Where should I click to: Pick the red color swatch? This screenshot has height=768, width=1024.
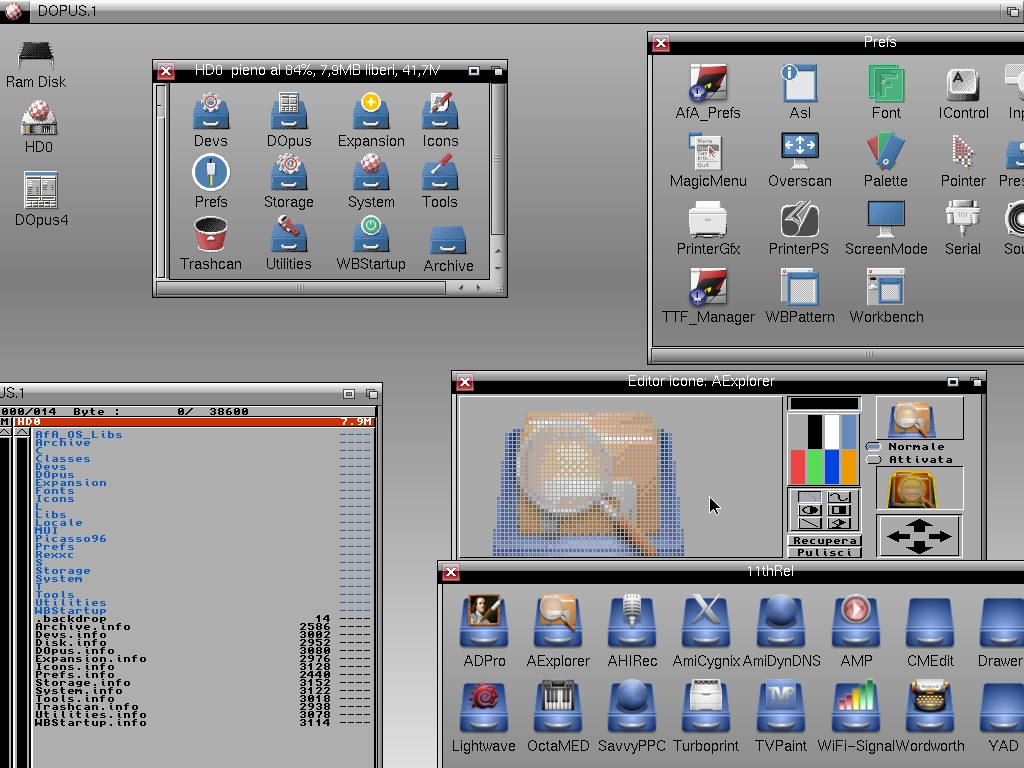(x=798, y=466)
